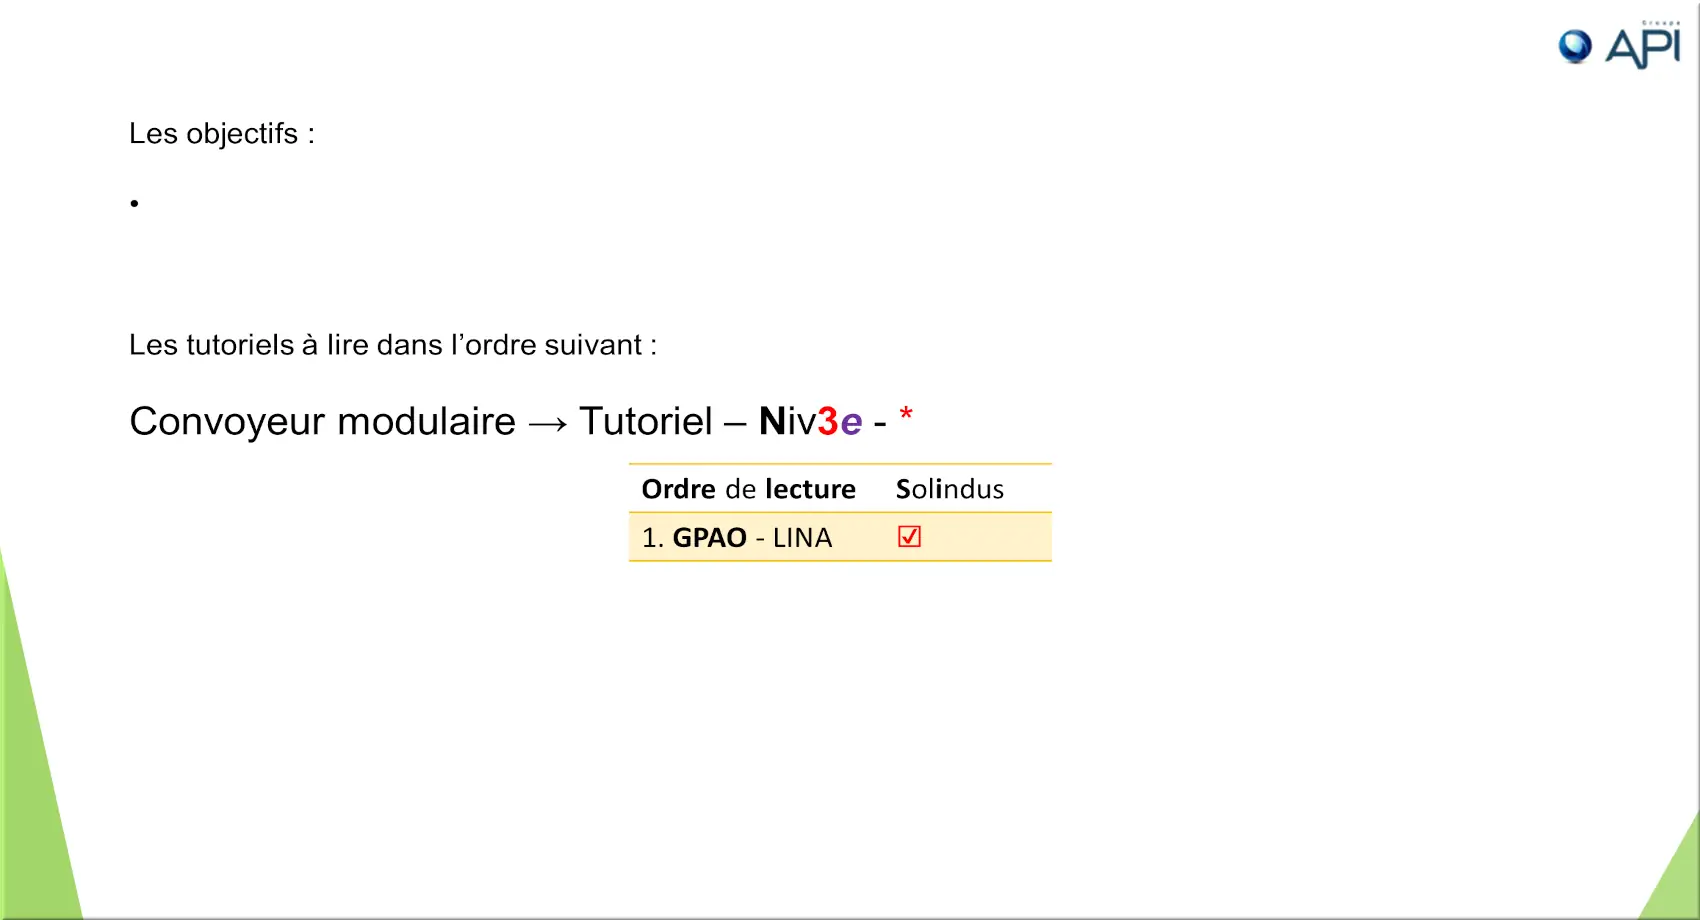Click the word Tutoriel in the title
Screen dimensions: 1700x920
coord(646,422)
